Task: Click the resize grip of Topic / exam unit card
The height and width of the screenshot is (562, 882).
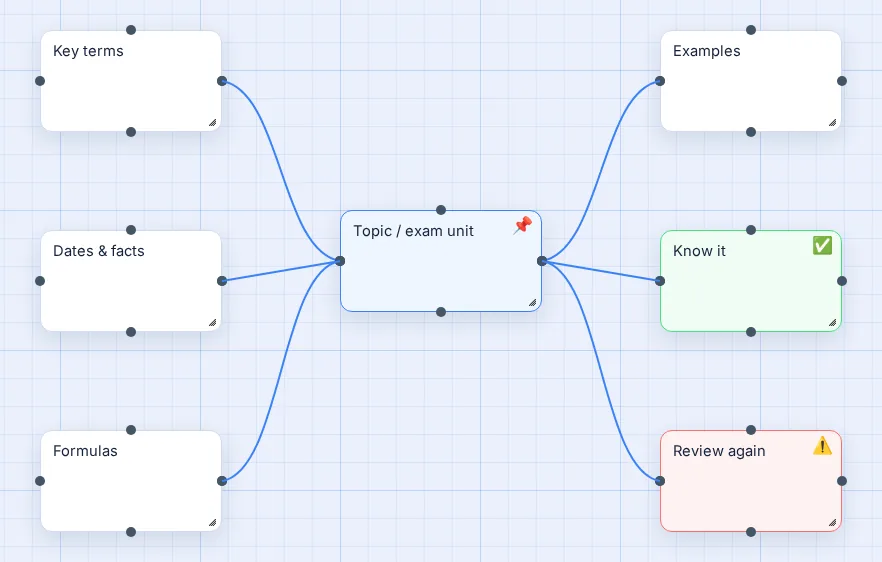Action: tap(533, 303)
